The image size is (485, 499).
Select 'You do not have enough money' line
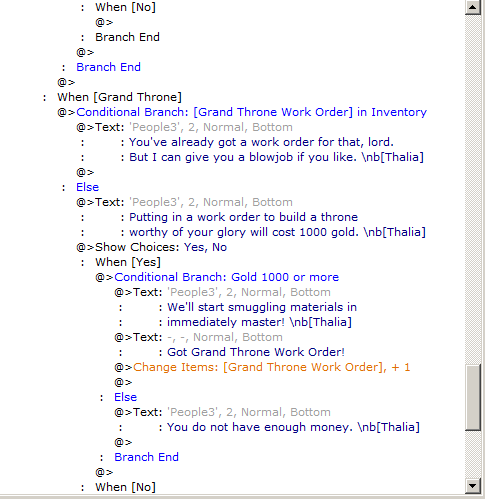coord(293,427)
